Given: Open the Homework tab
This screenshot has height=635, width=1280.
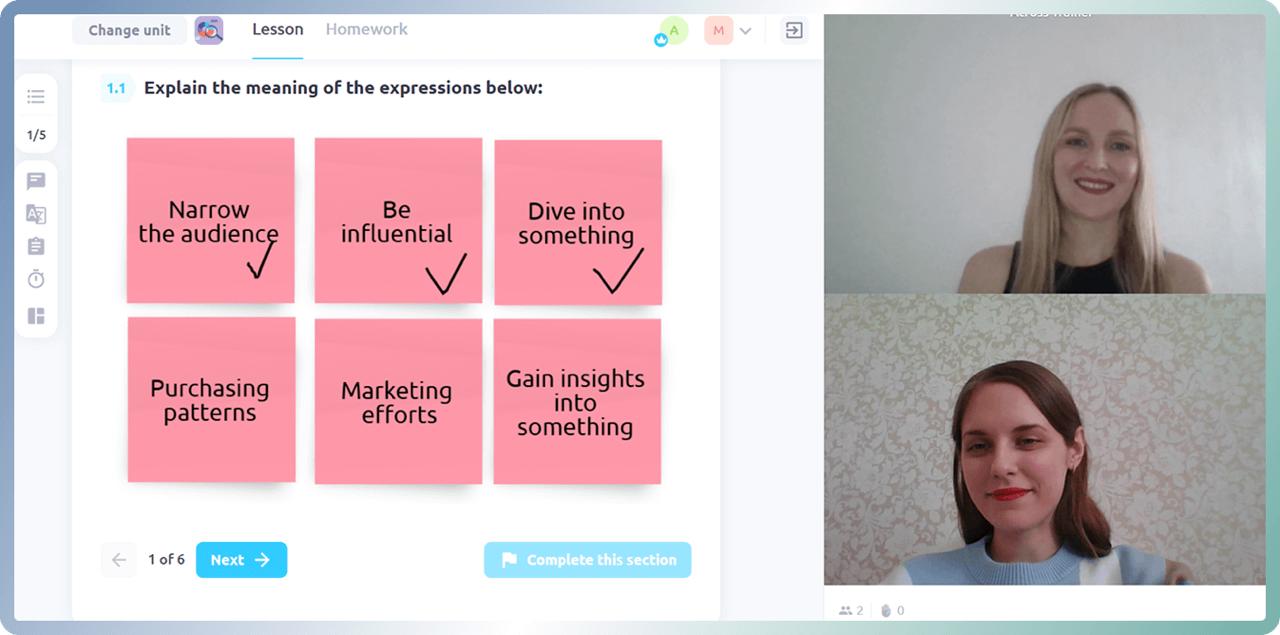Looking at the screenshot, I should click(x=366, y=29).
